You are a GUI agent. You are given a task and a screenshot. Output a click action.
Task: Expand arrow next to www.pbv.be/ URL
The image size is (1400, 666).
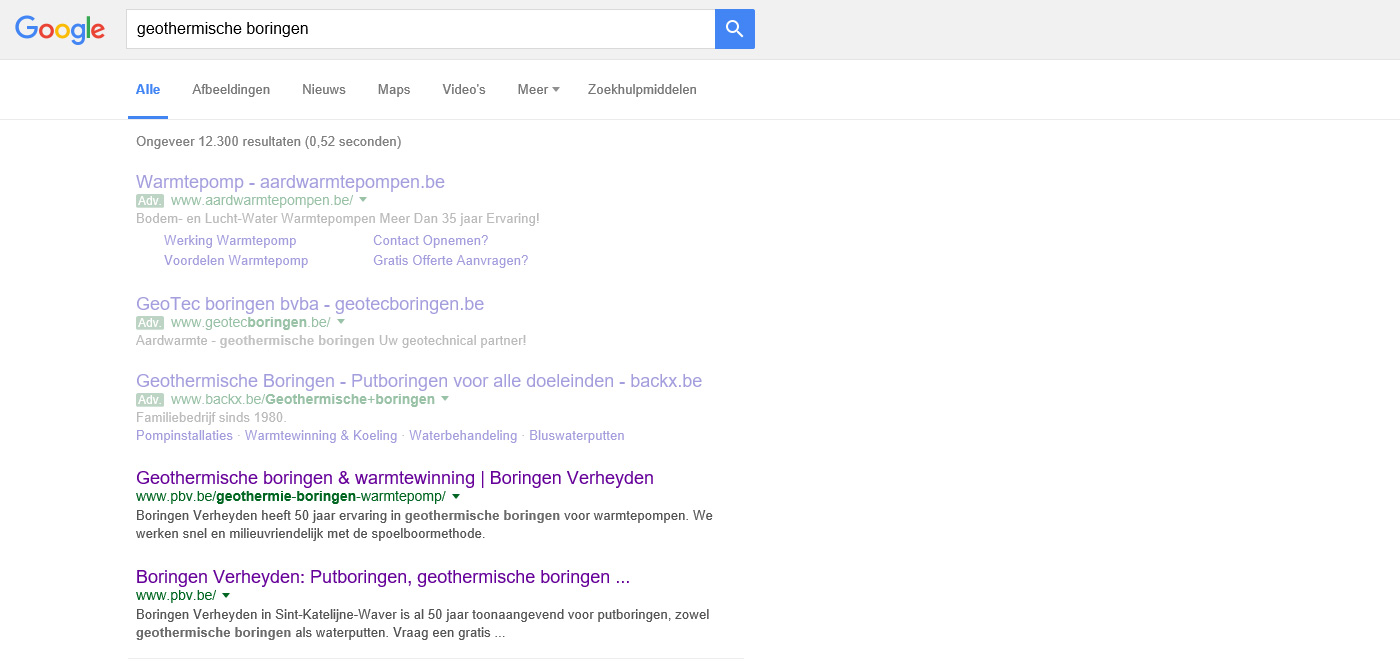pyautogui.click(x=227, y=595)
